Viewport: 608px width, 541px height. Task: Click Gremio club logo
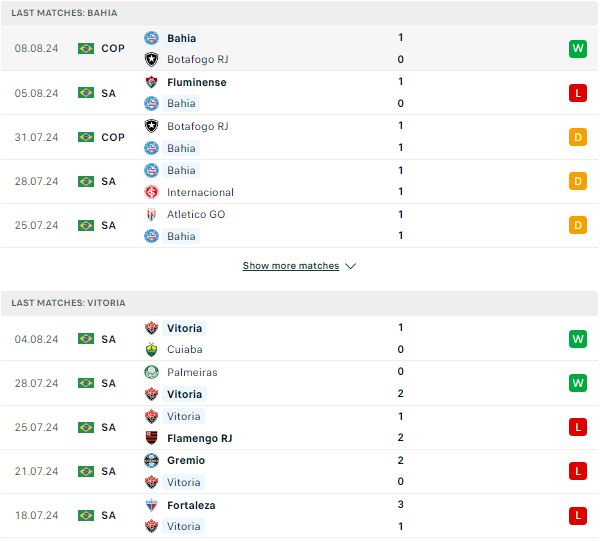152,460
